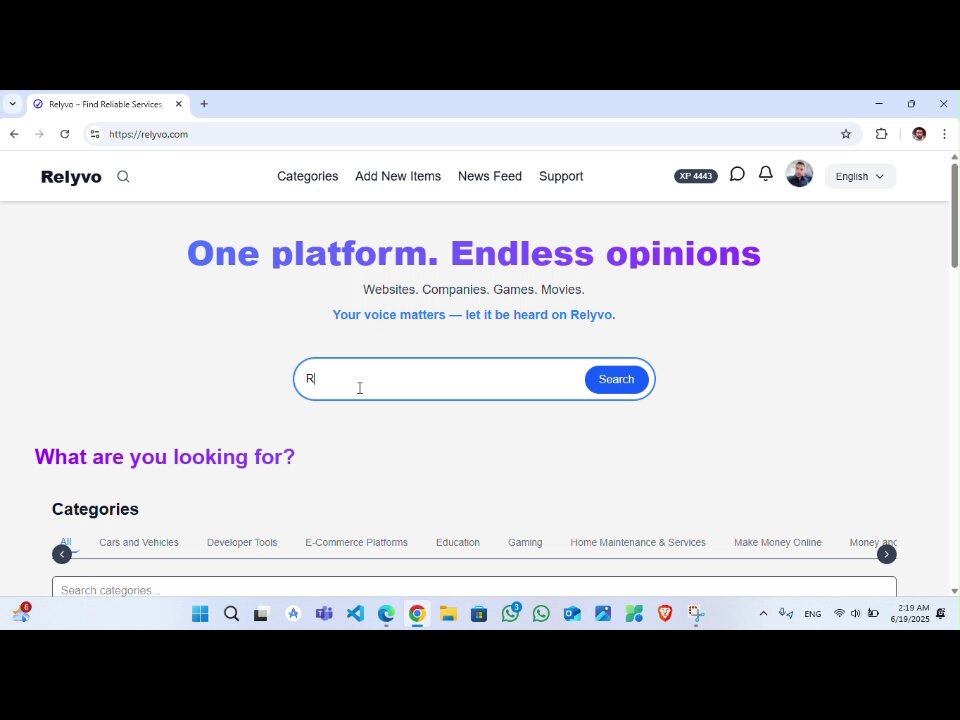Click the Search categories input field

[474, 587]
